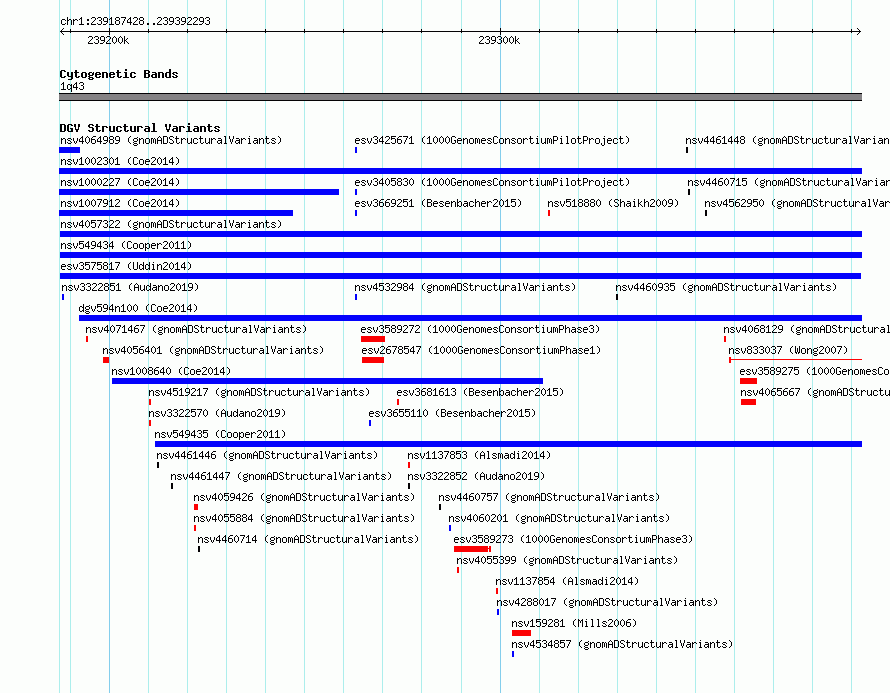Select the Cytogenetic Bands track title

pos(119,74)
